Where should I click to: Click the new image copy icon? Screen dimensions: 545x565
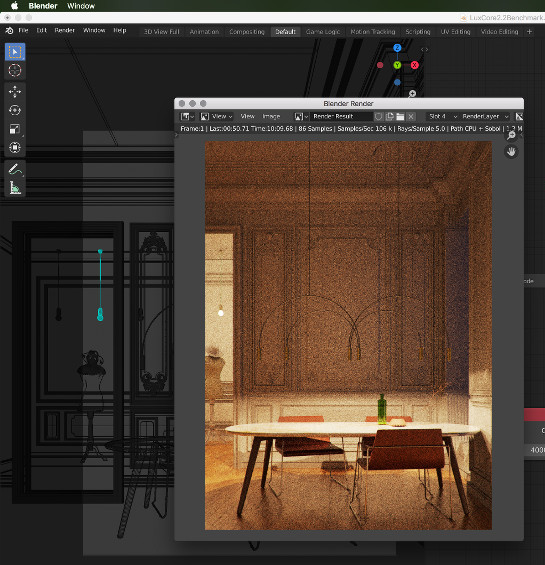(390, 116)
